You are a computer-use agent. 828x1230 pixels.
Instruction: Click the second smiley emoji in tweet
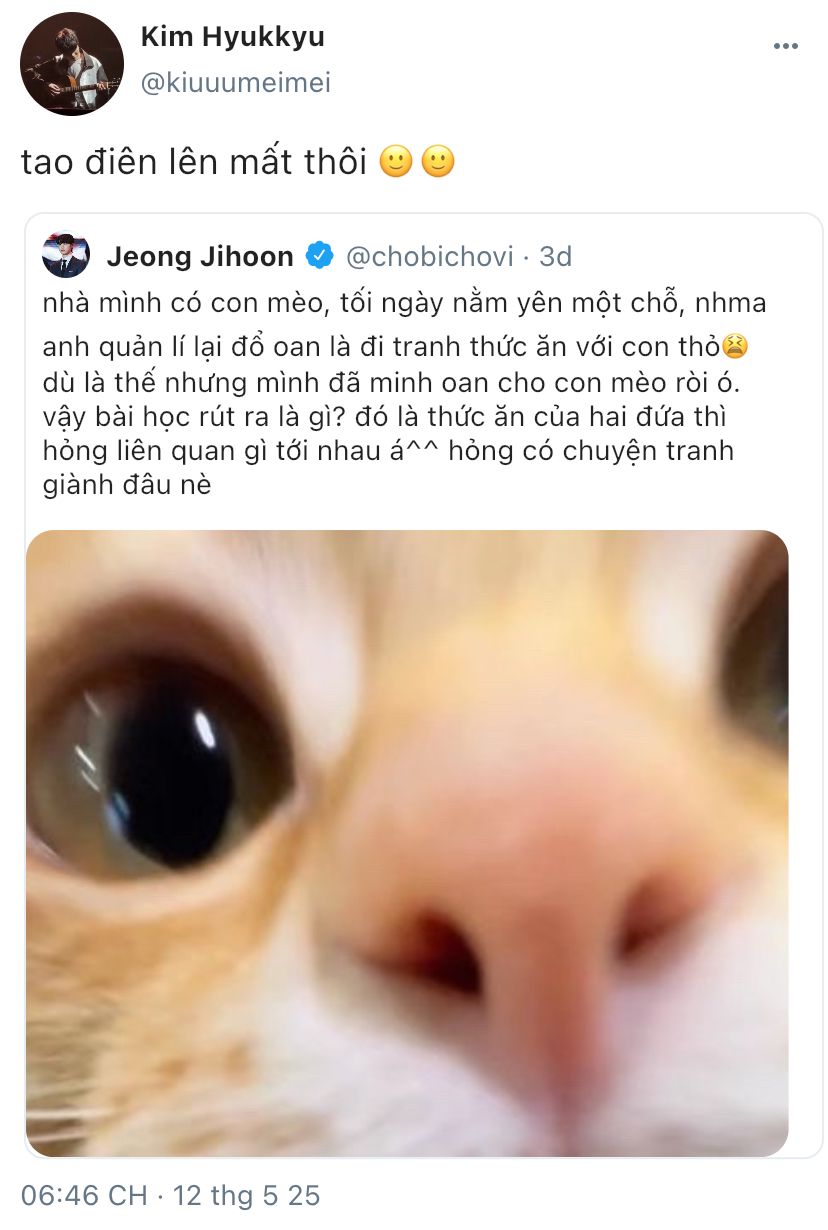coord(438,163)
